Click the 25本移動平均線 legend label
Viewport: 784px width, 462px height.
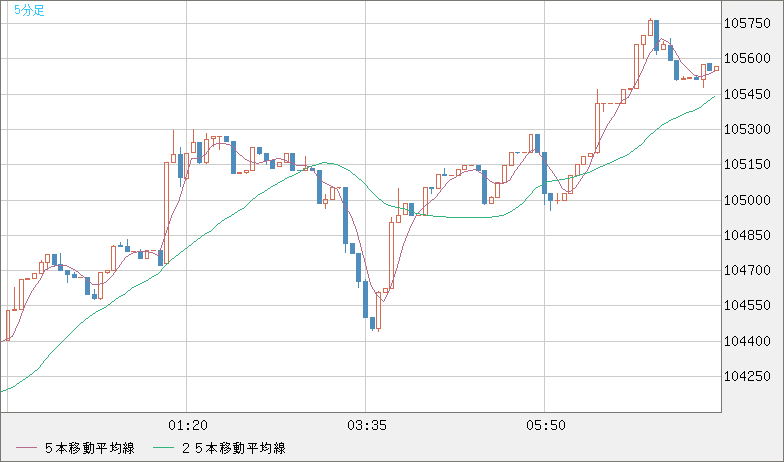pyautogui.click(x=234, y=448)
